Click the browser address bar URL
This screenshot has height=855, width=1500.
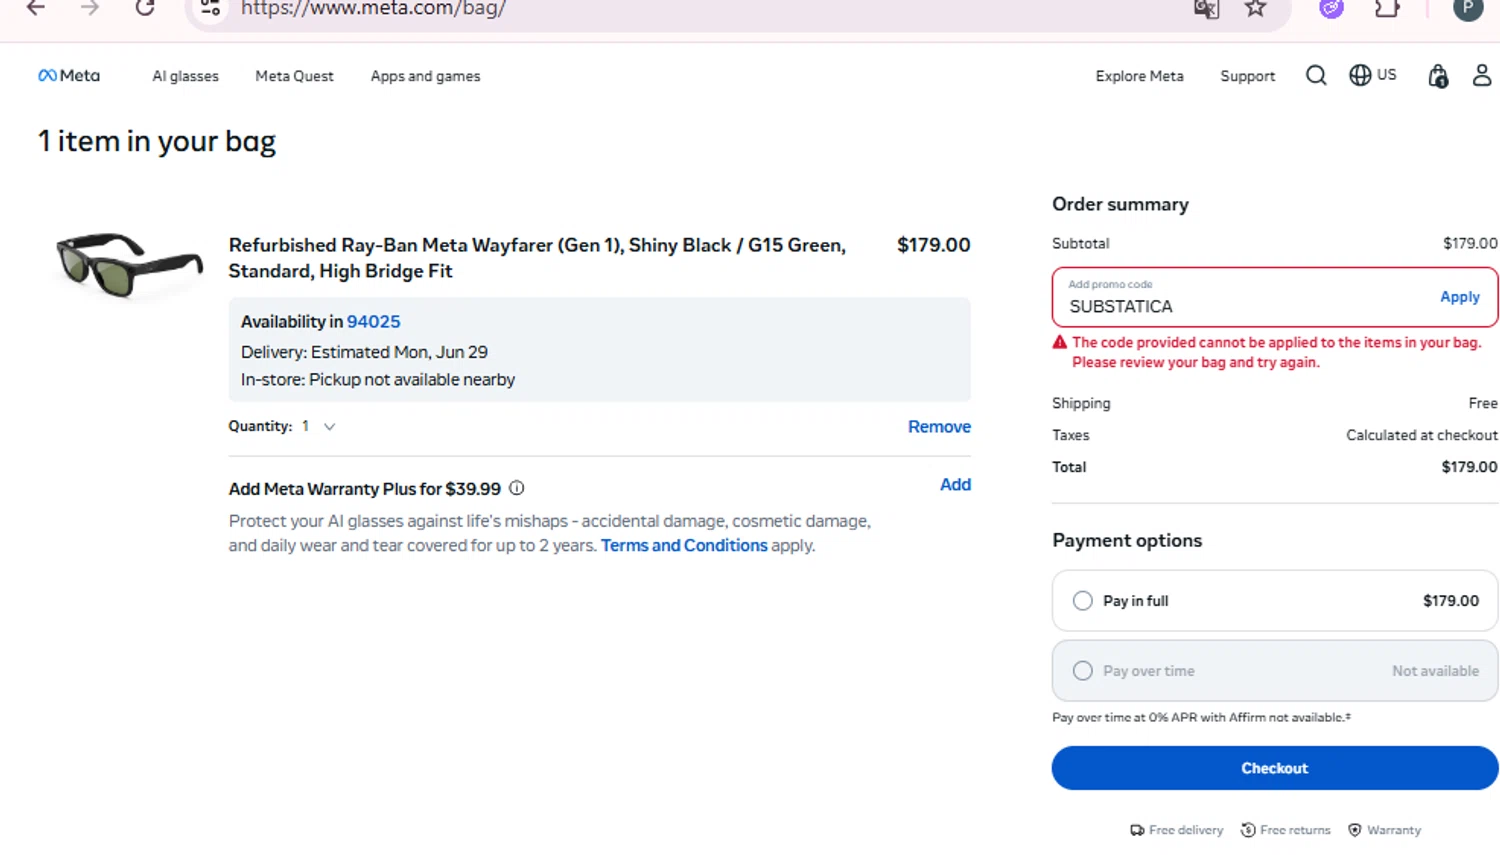[373, 9]
